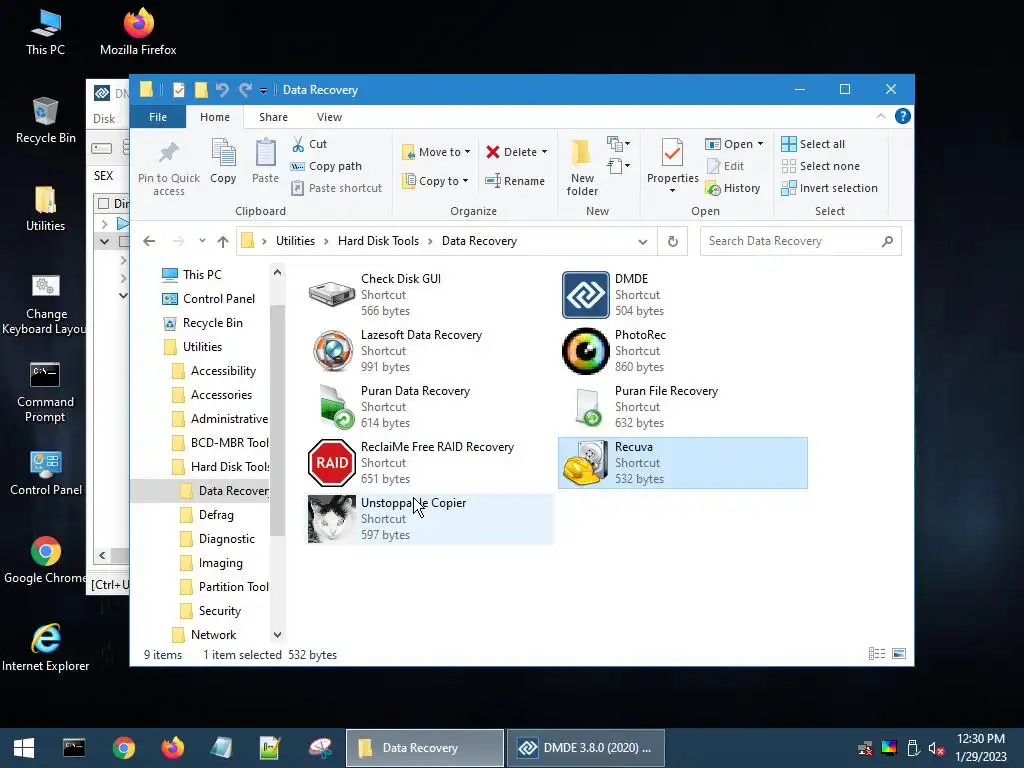Click the Cut scissors icon

tap(298, 144)
